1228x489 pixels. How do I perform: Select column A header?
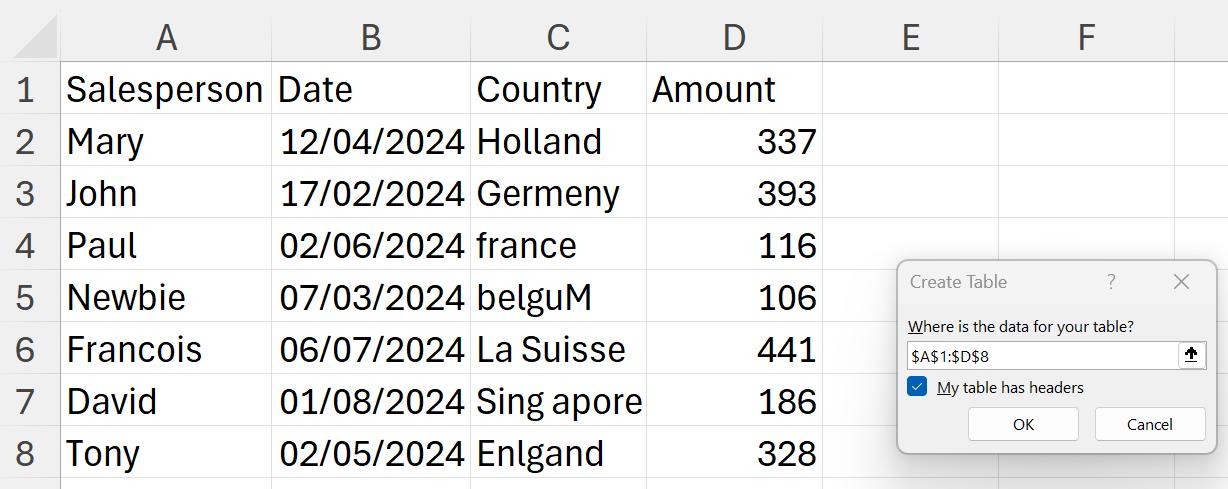point(166,38)
